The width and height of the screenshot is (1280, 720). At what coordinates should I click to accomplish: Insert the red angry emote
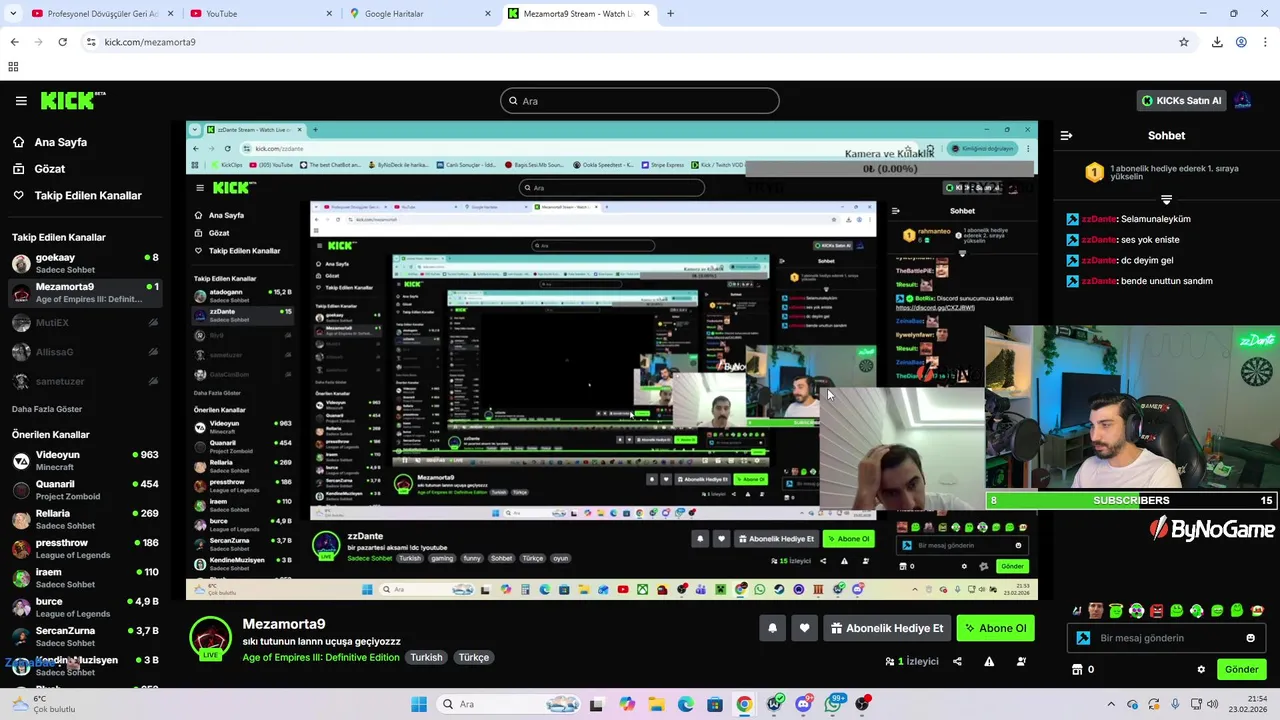(1157, 610)
